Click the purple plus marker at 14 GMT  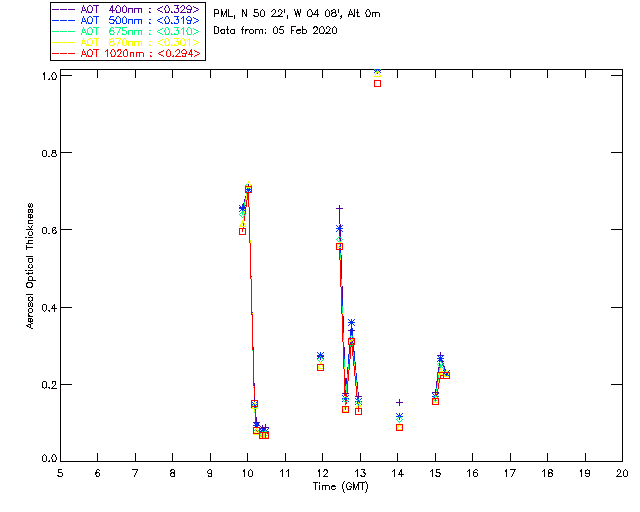coord(400,403)
